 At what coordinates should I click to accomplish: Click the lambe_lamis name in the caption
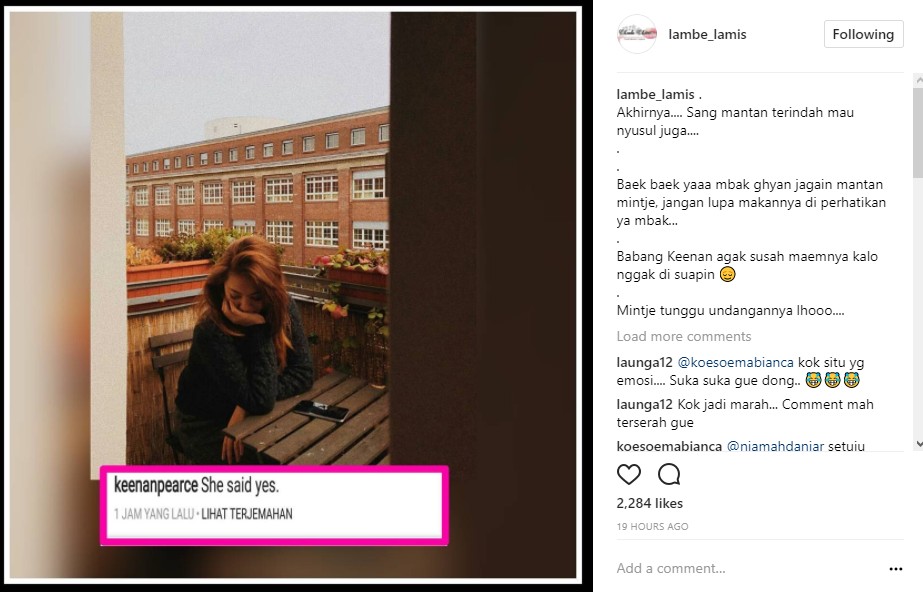pyautogui.click(x=655, y=94)
